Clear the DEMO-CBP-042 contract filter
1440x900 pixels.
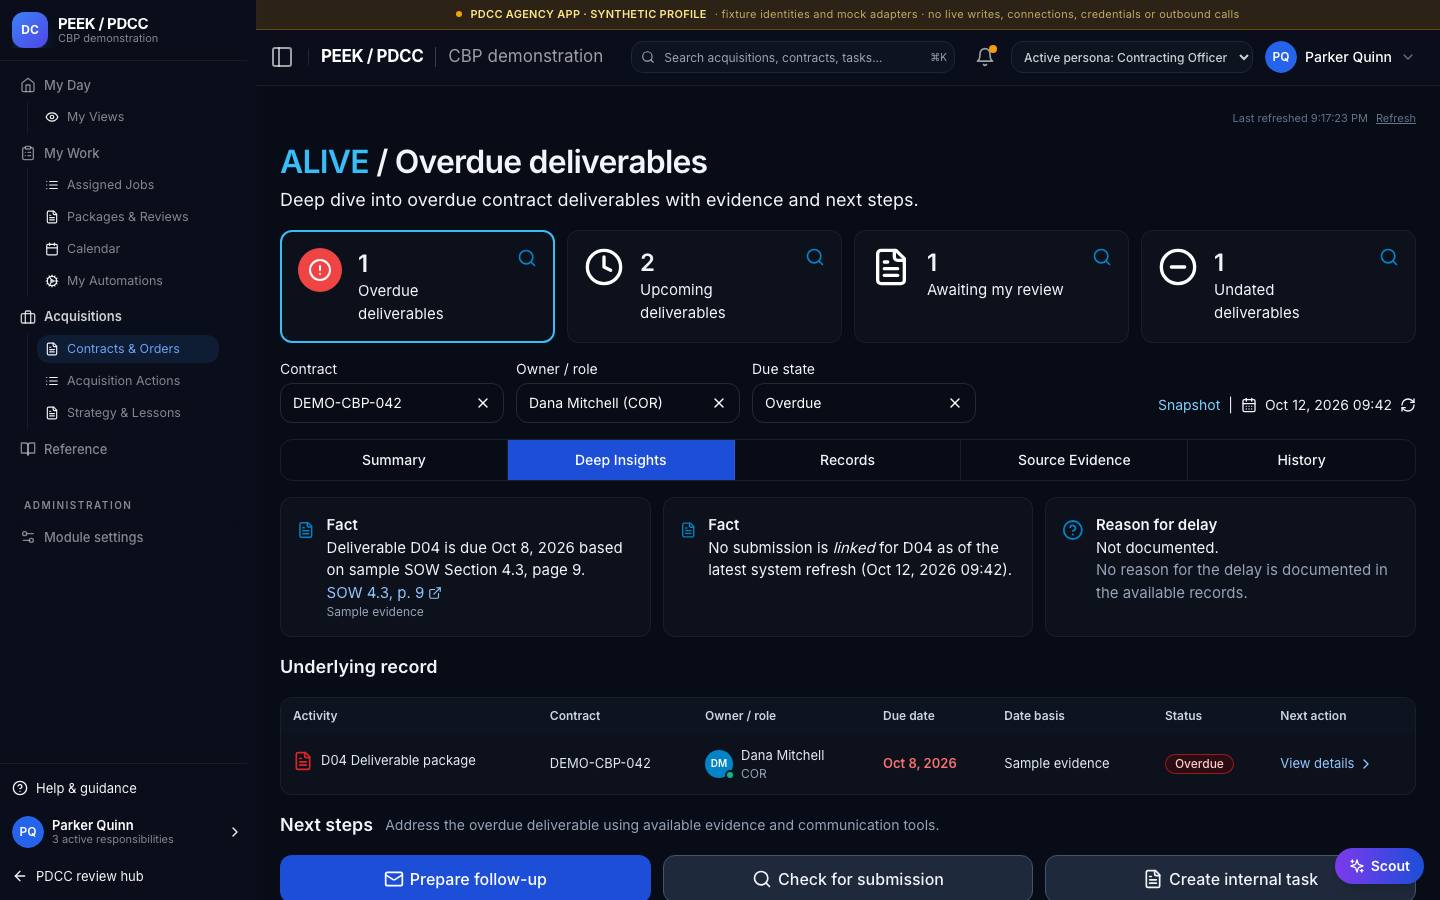pyautogui.click(x=483, y=403)
